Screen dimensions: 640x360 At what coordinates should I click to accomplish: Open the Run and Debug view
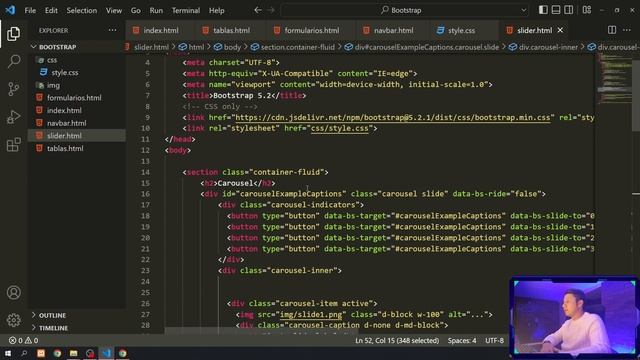point(13,117)
